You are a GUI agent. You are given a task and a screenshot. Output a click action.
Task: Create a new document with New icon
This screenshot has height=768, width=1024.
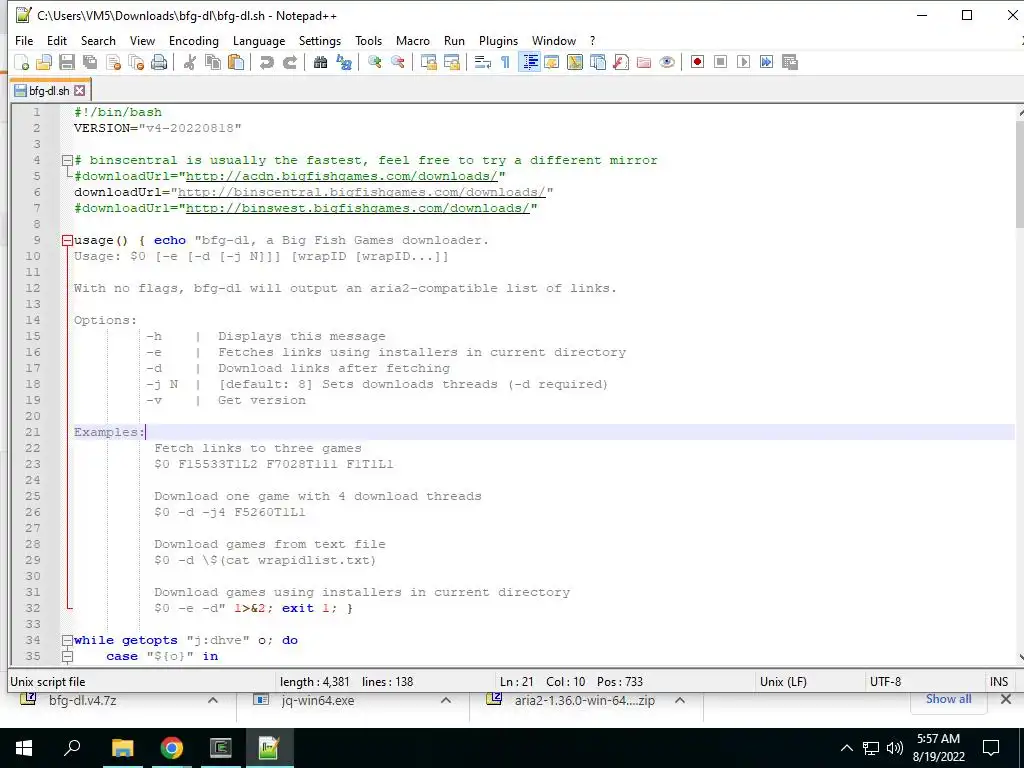pos(22,62)
